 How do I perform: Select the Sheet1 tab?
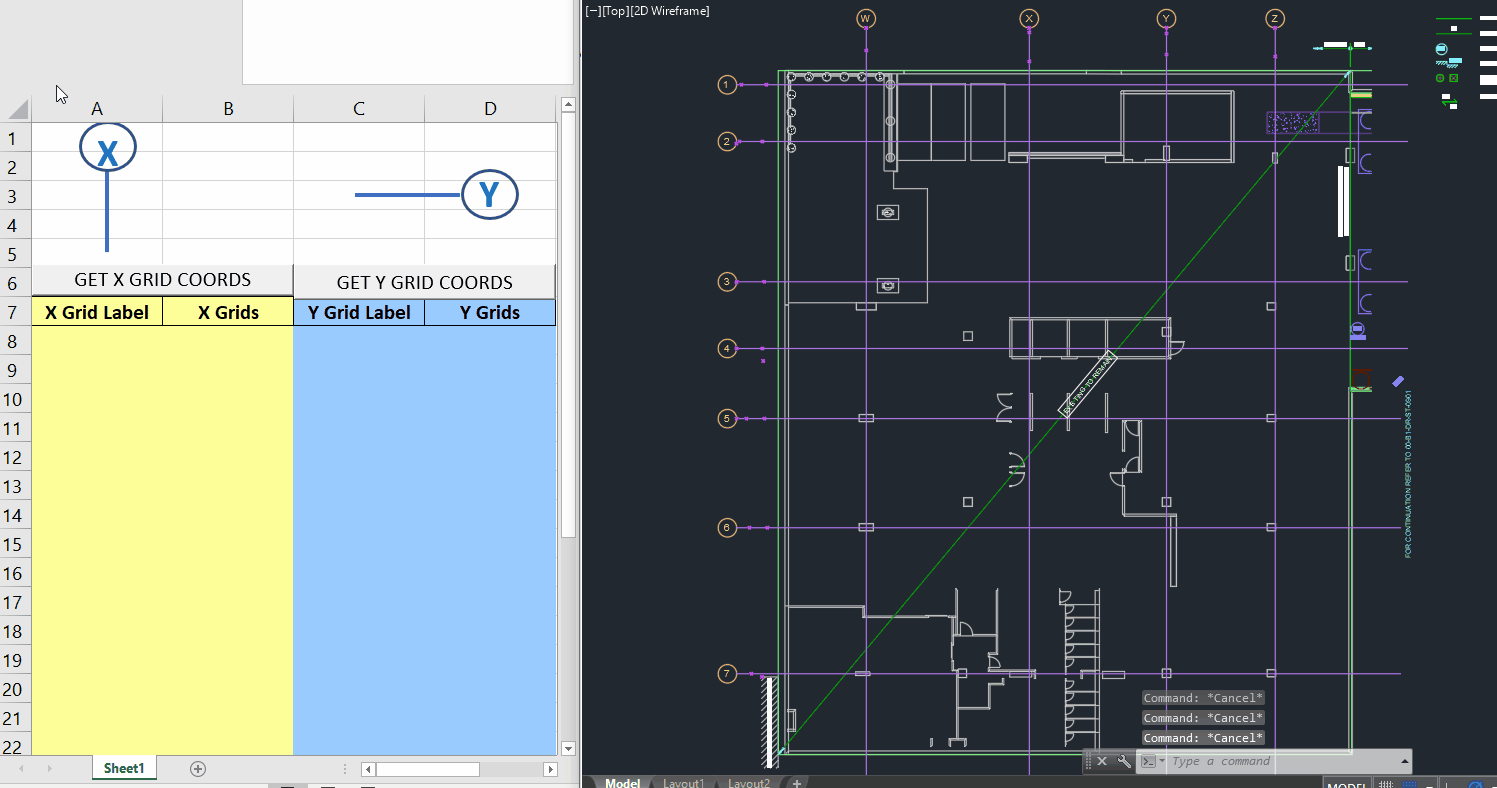[x=124, y=768]
